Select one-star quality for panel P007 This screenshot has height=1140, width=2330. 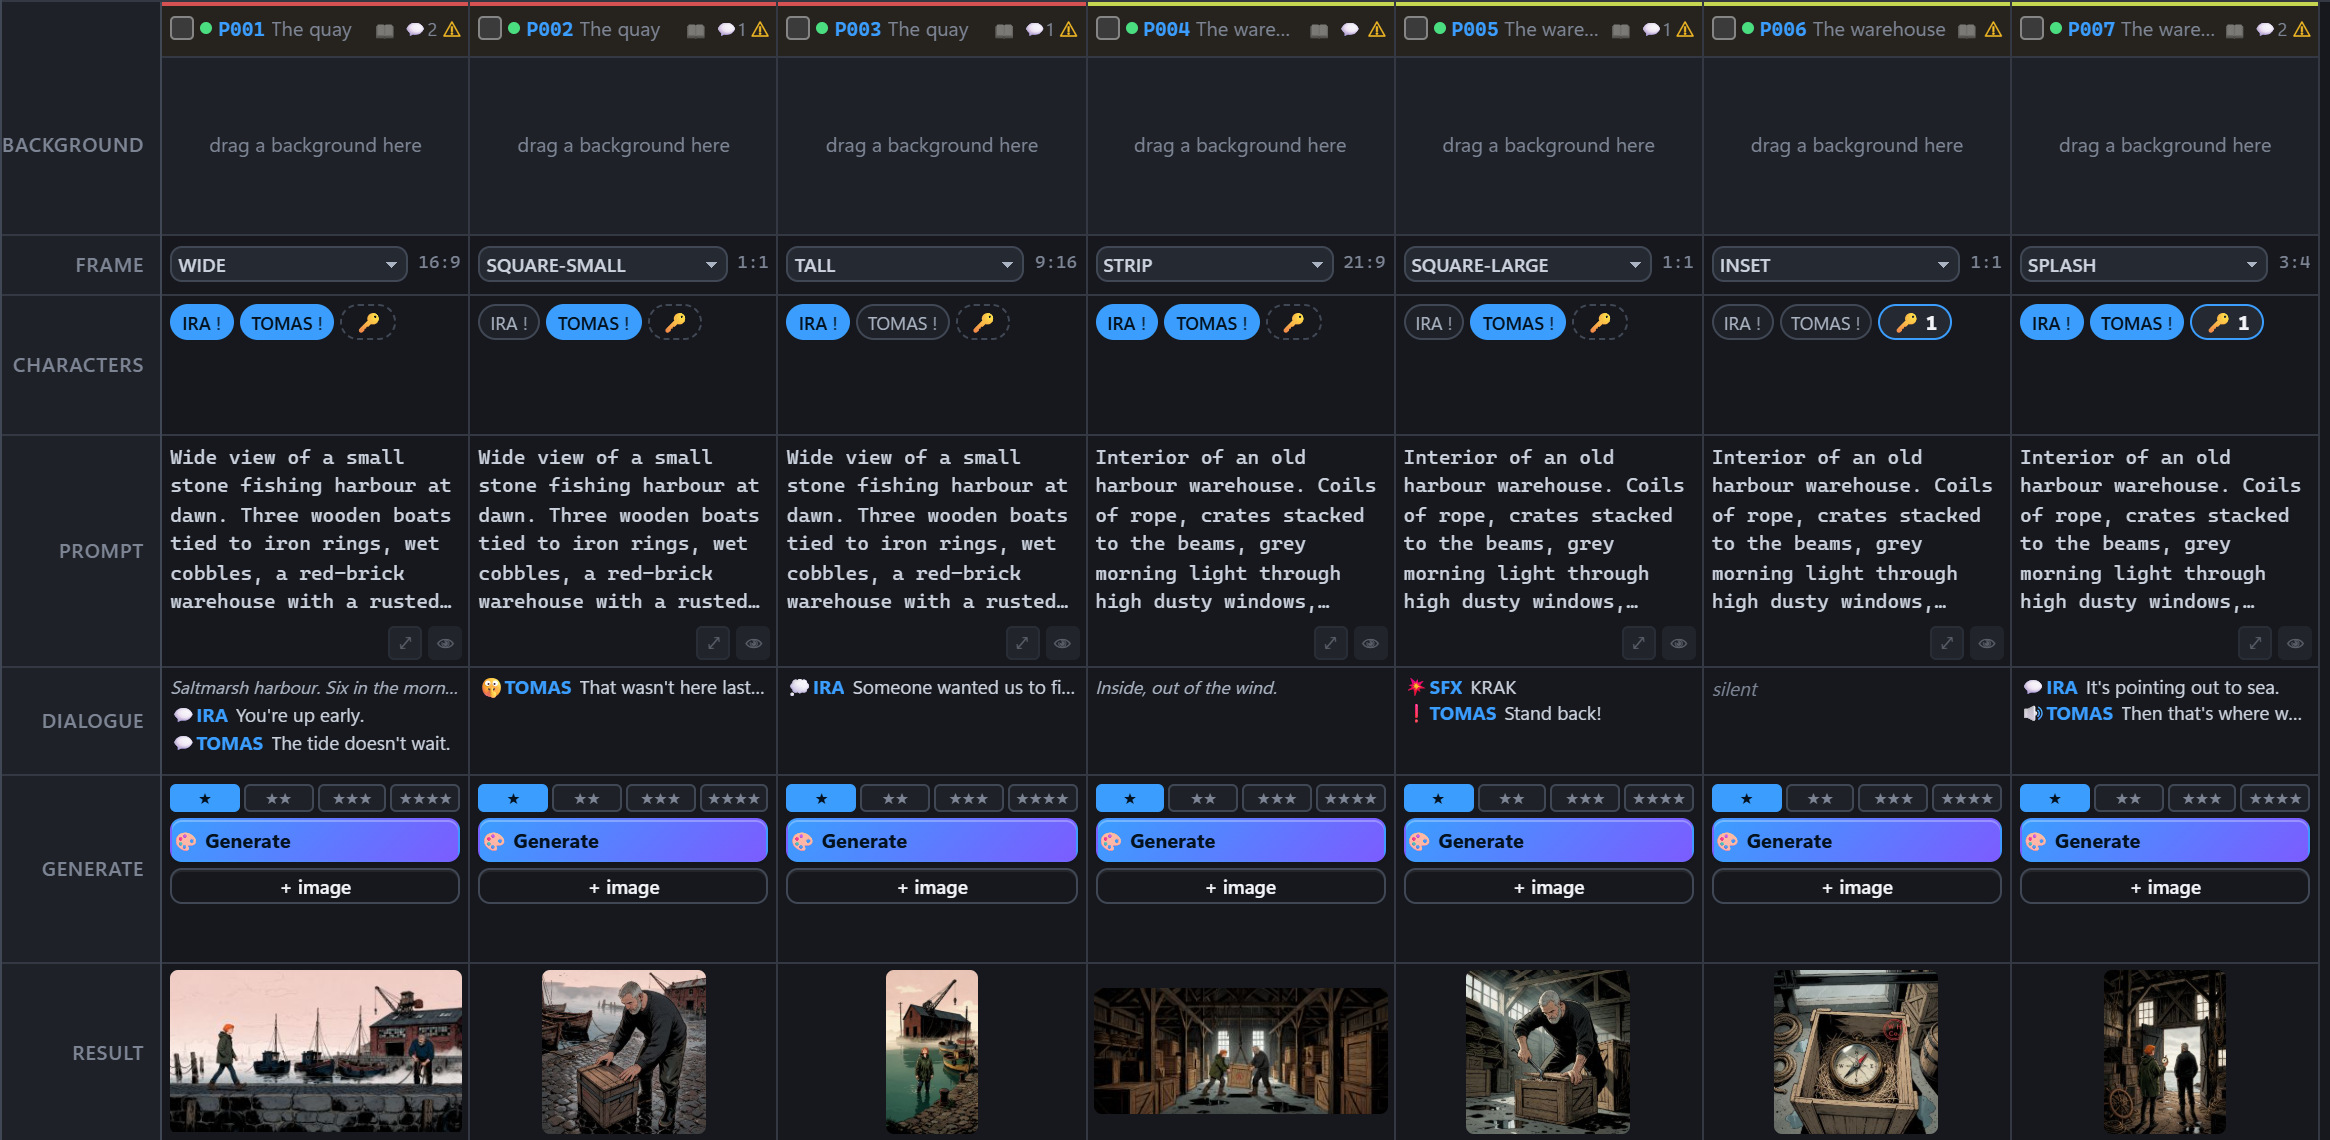click(x=2054, y=798)
